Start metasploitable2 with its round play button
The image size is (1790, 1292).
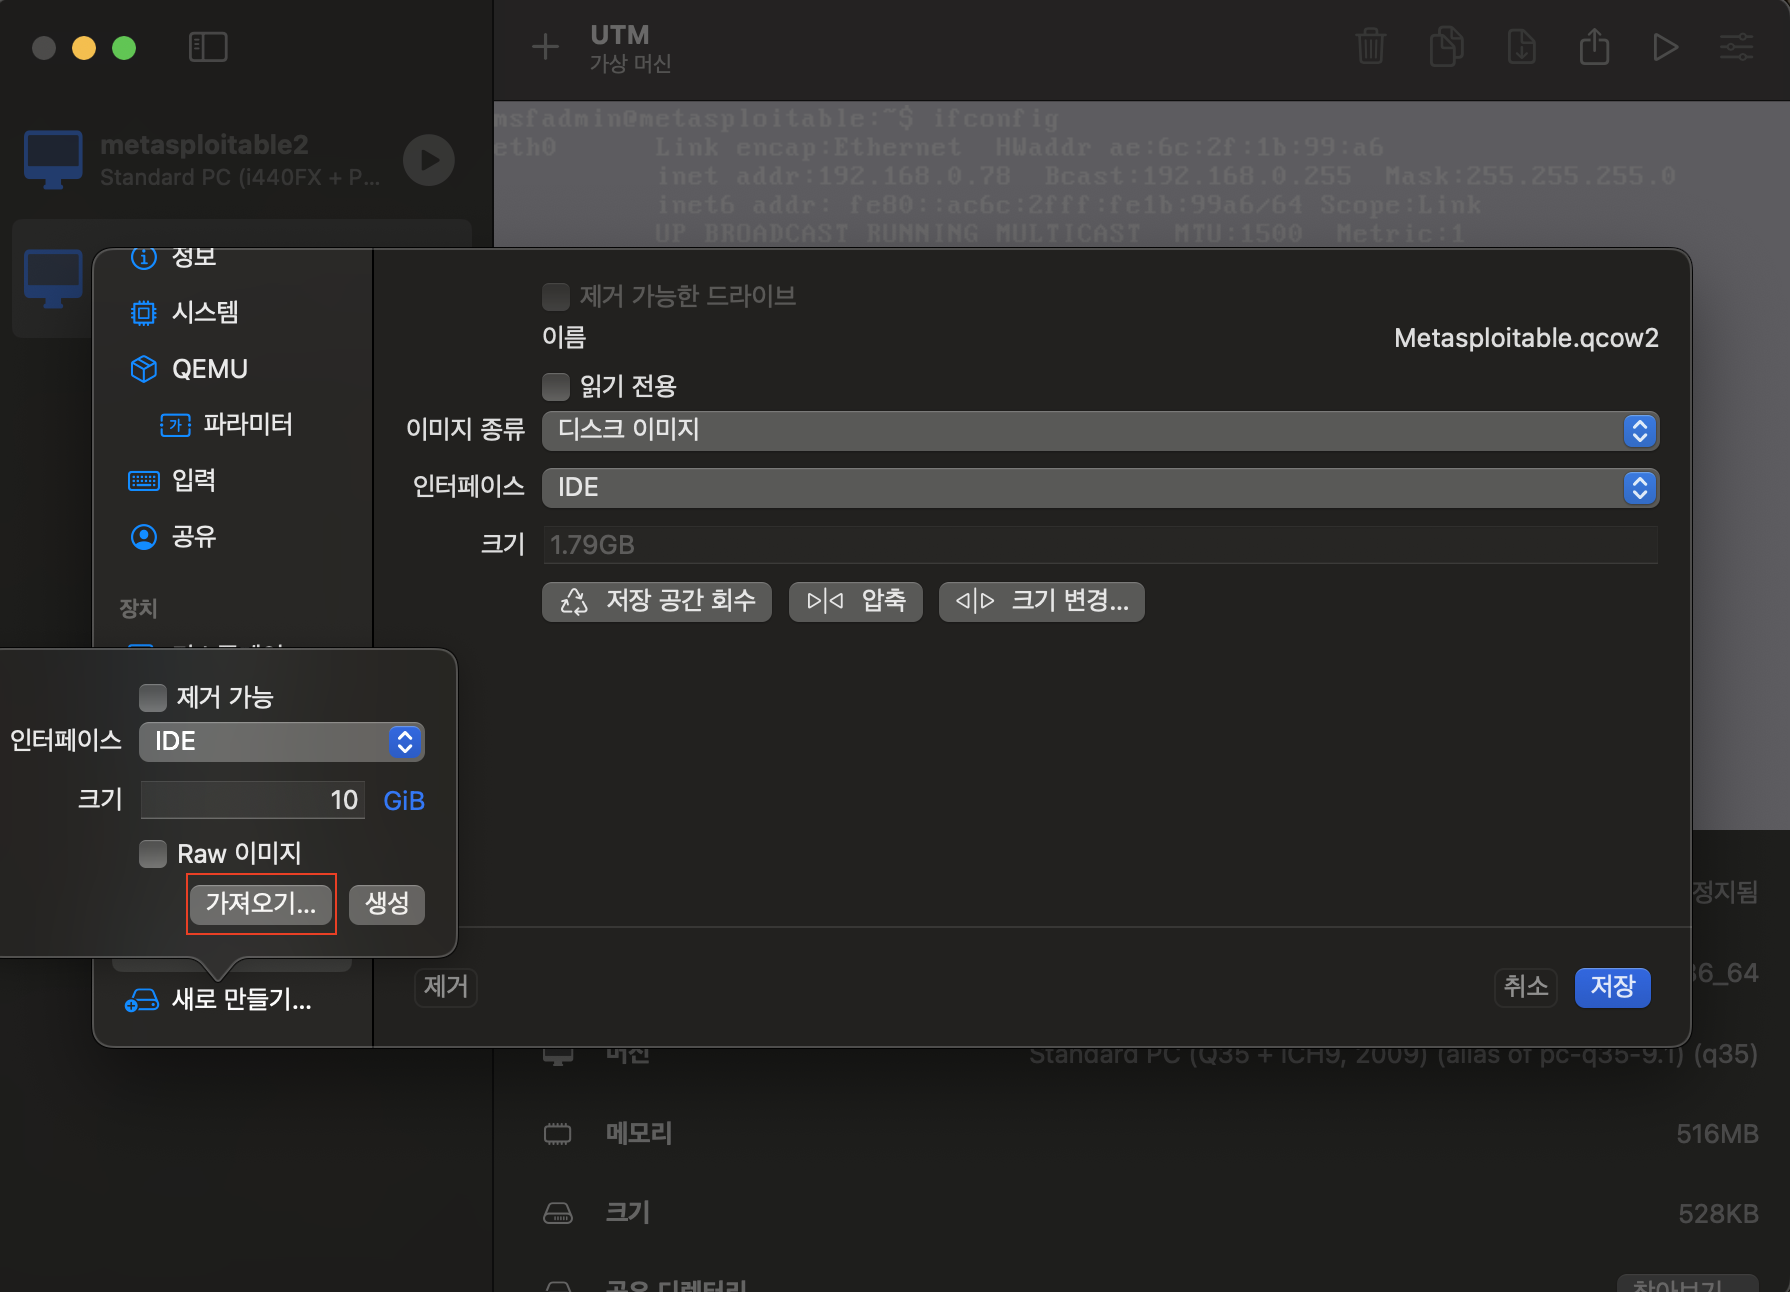point(429,160)
